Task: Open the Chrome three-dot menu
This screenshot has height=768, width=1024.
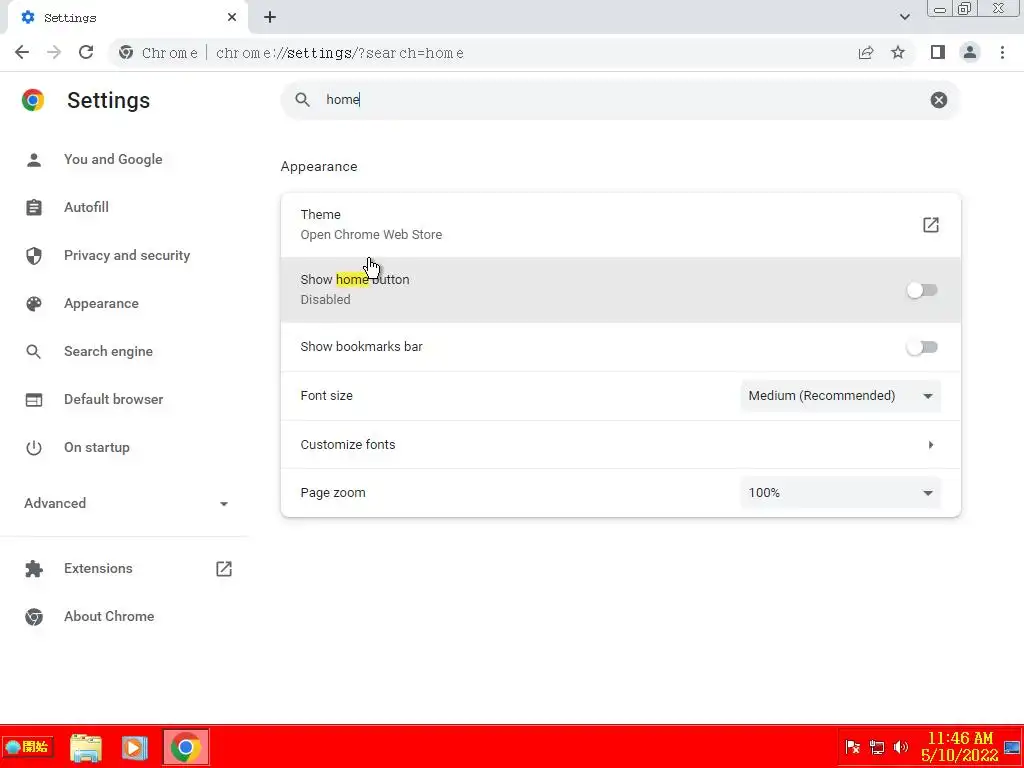Action: click(x=1002, y=53)
